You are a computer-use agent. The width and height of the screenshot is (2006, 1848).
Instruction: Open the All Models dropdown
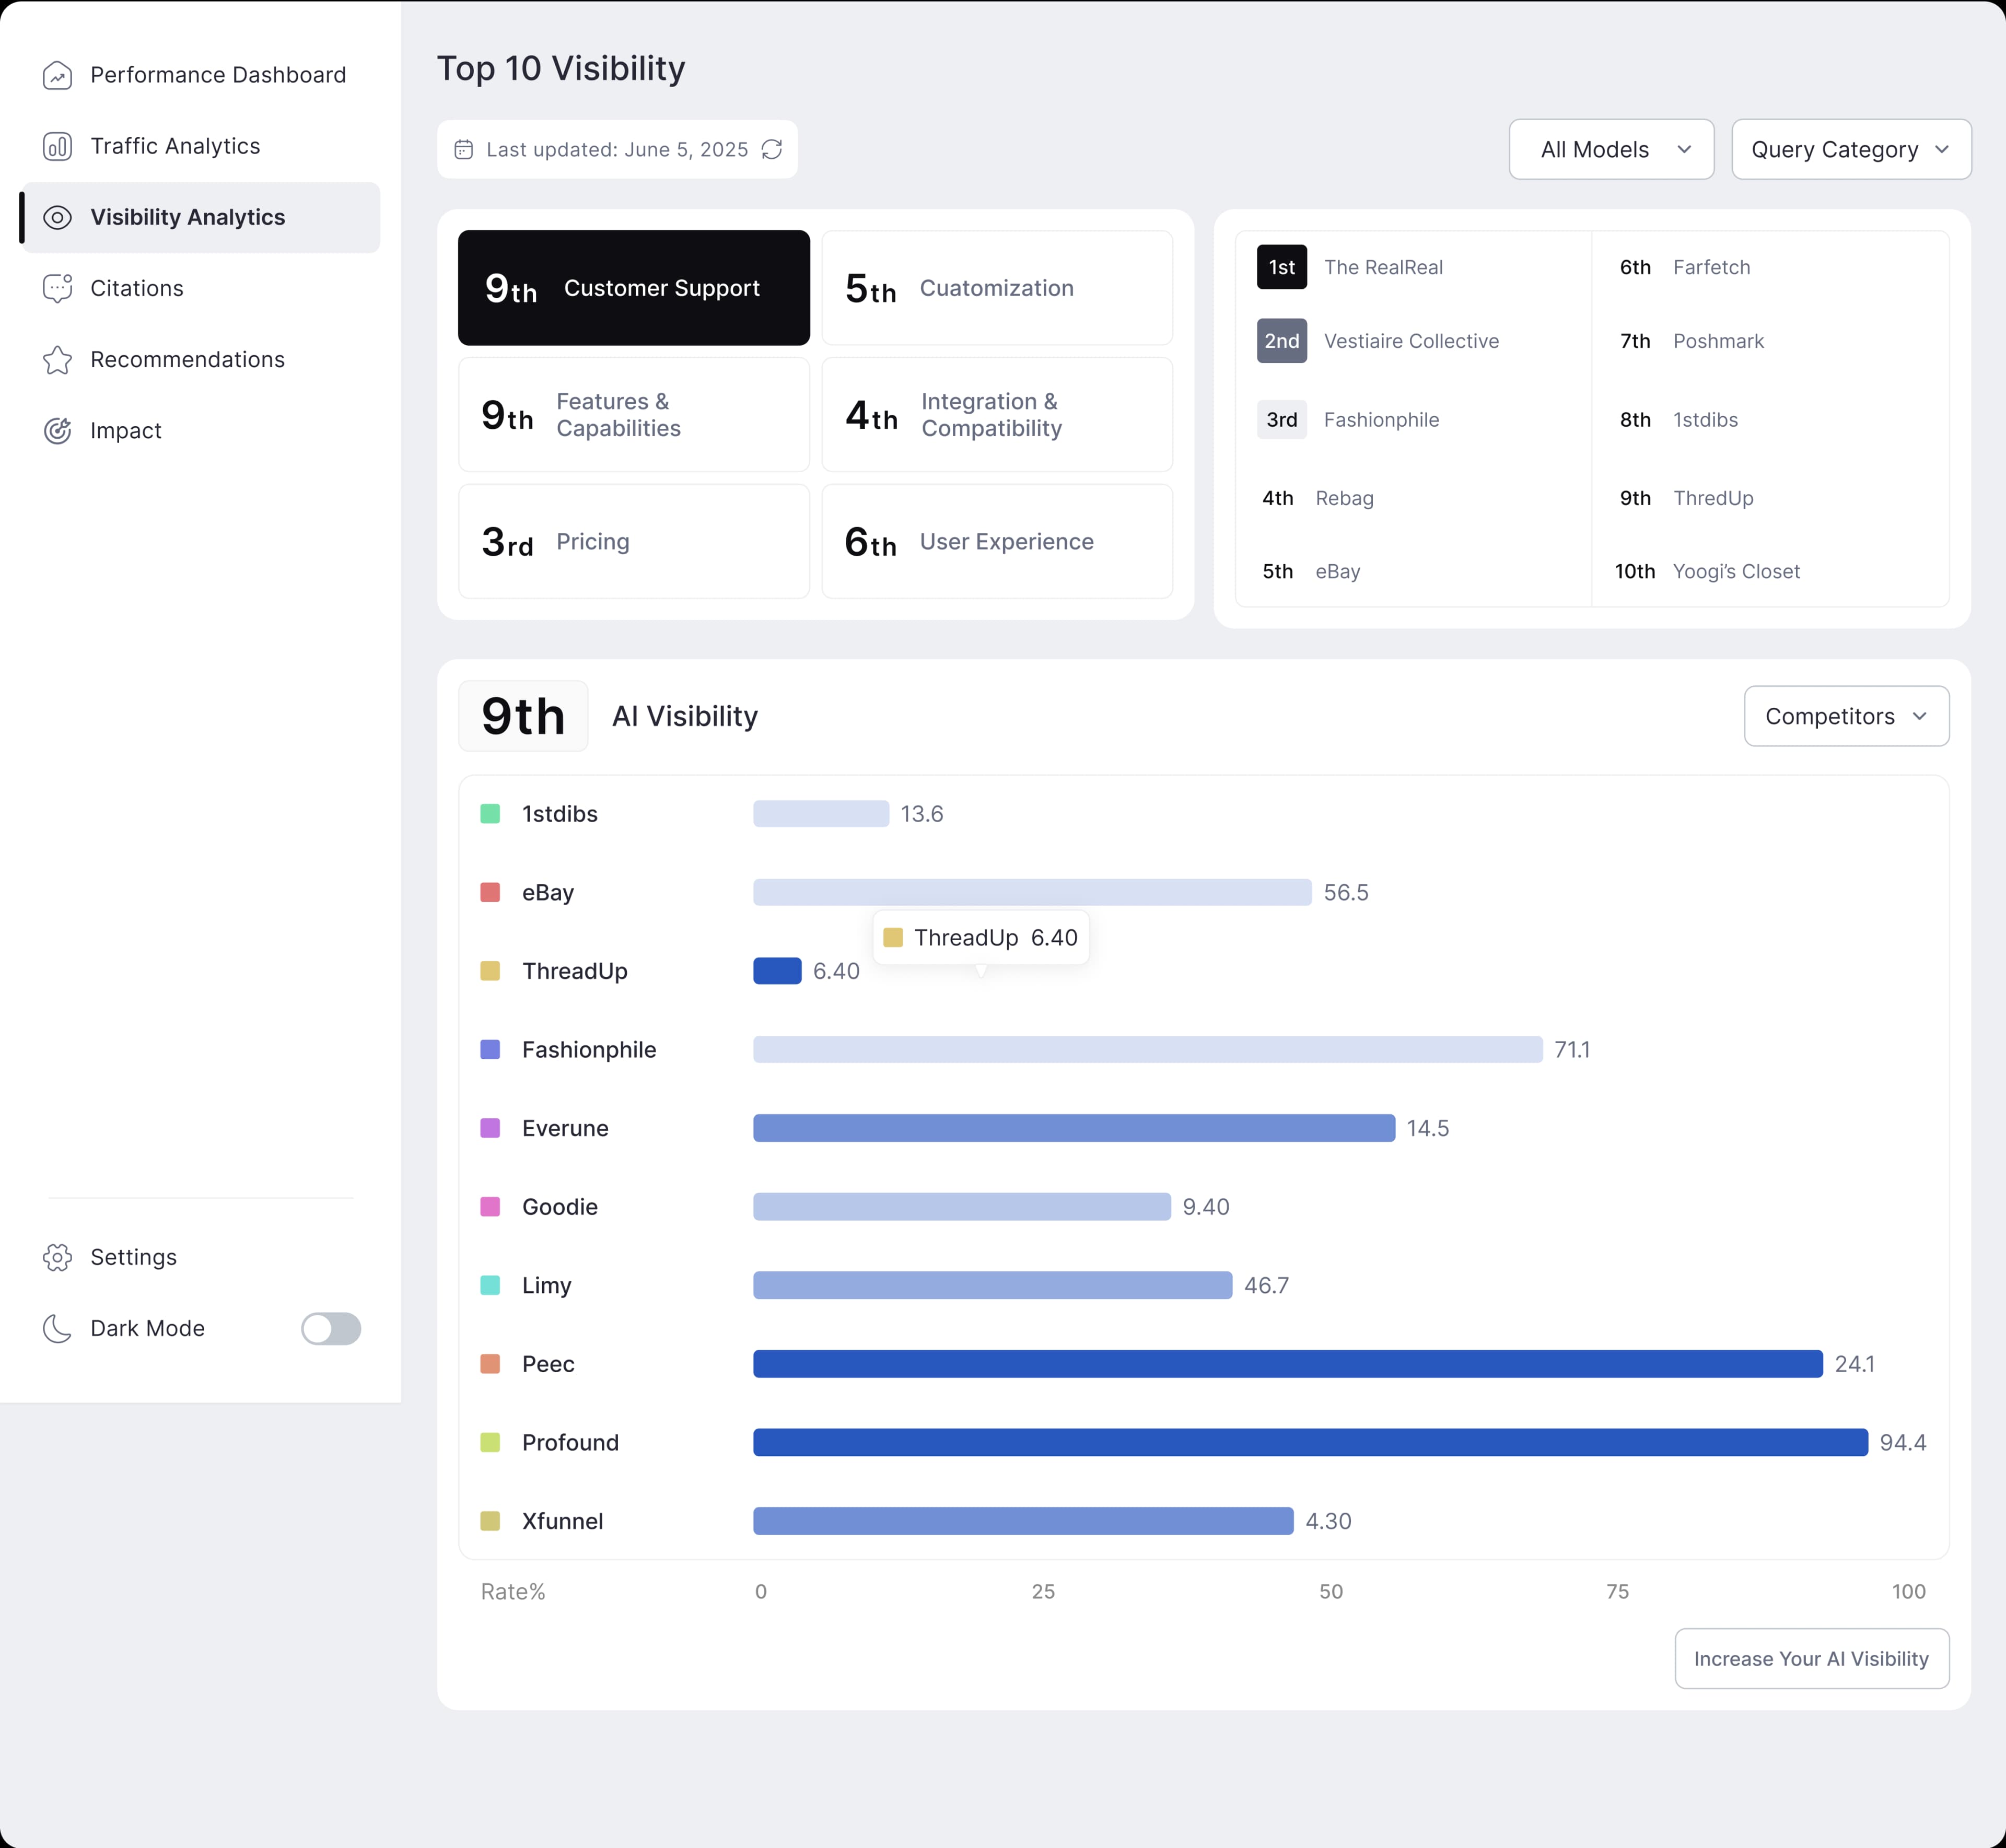point(1611,149)
